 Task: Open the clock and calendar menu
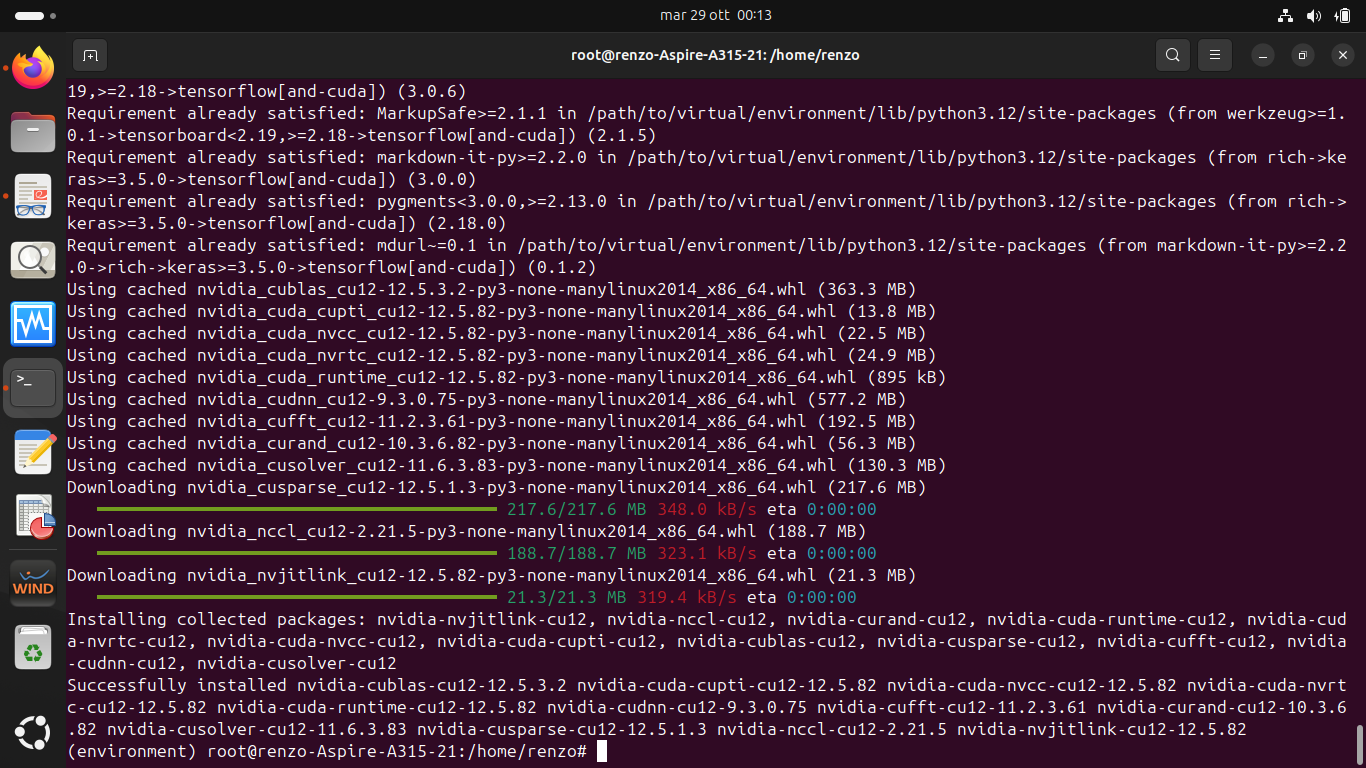coord(716,15)
